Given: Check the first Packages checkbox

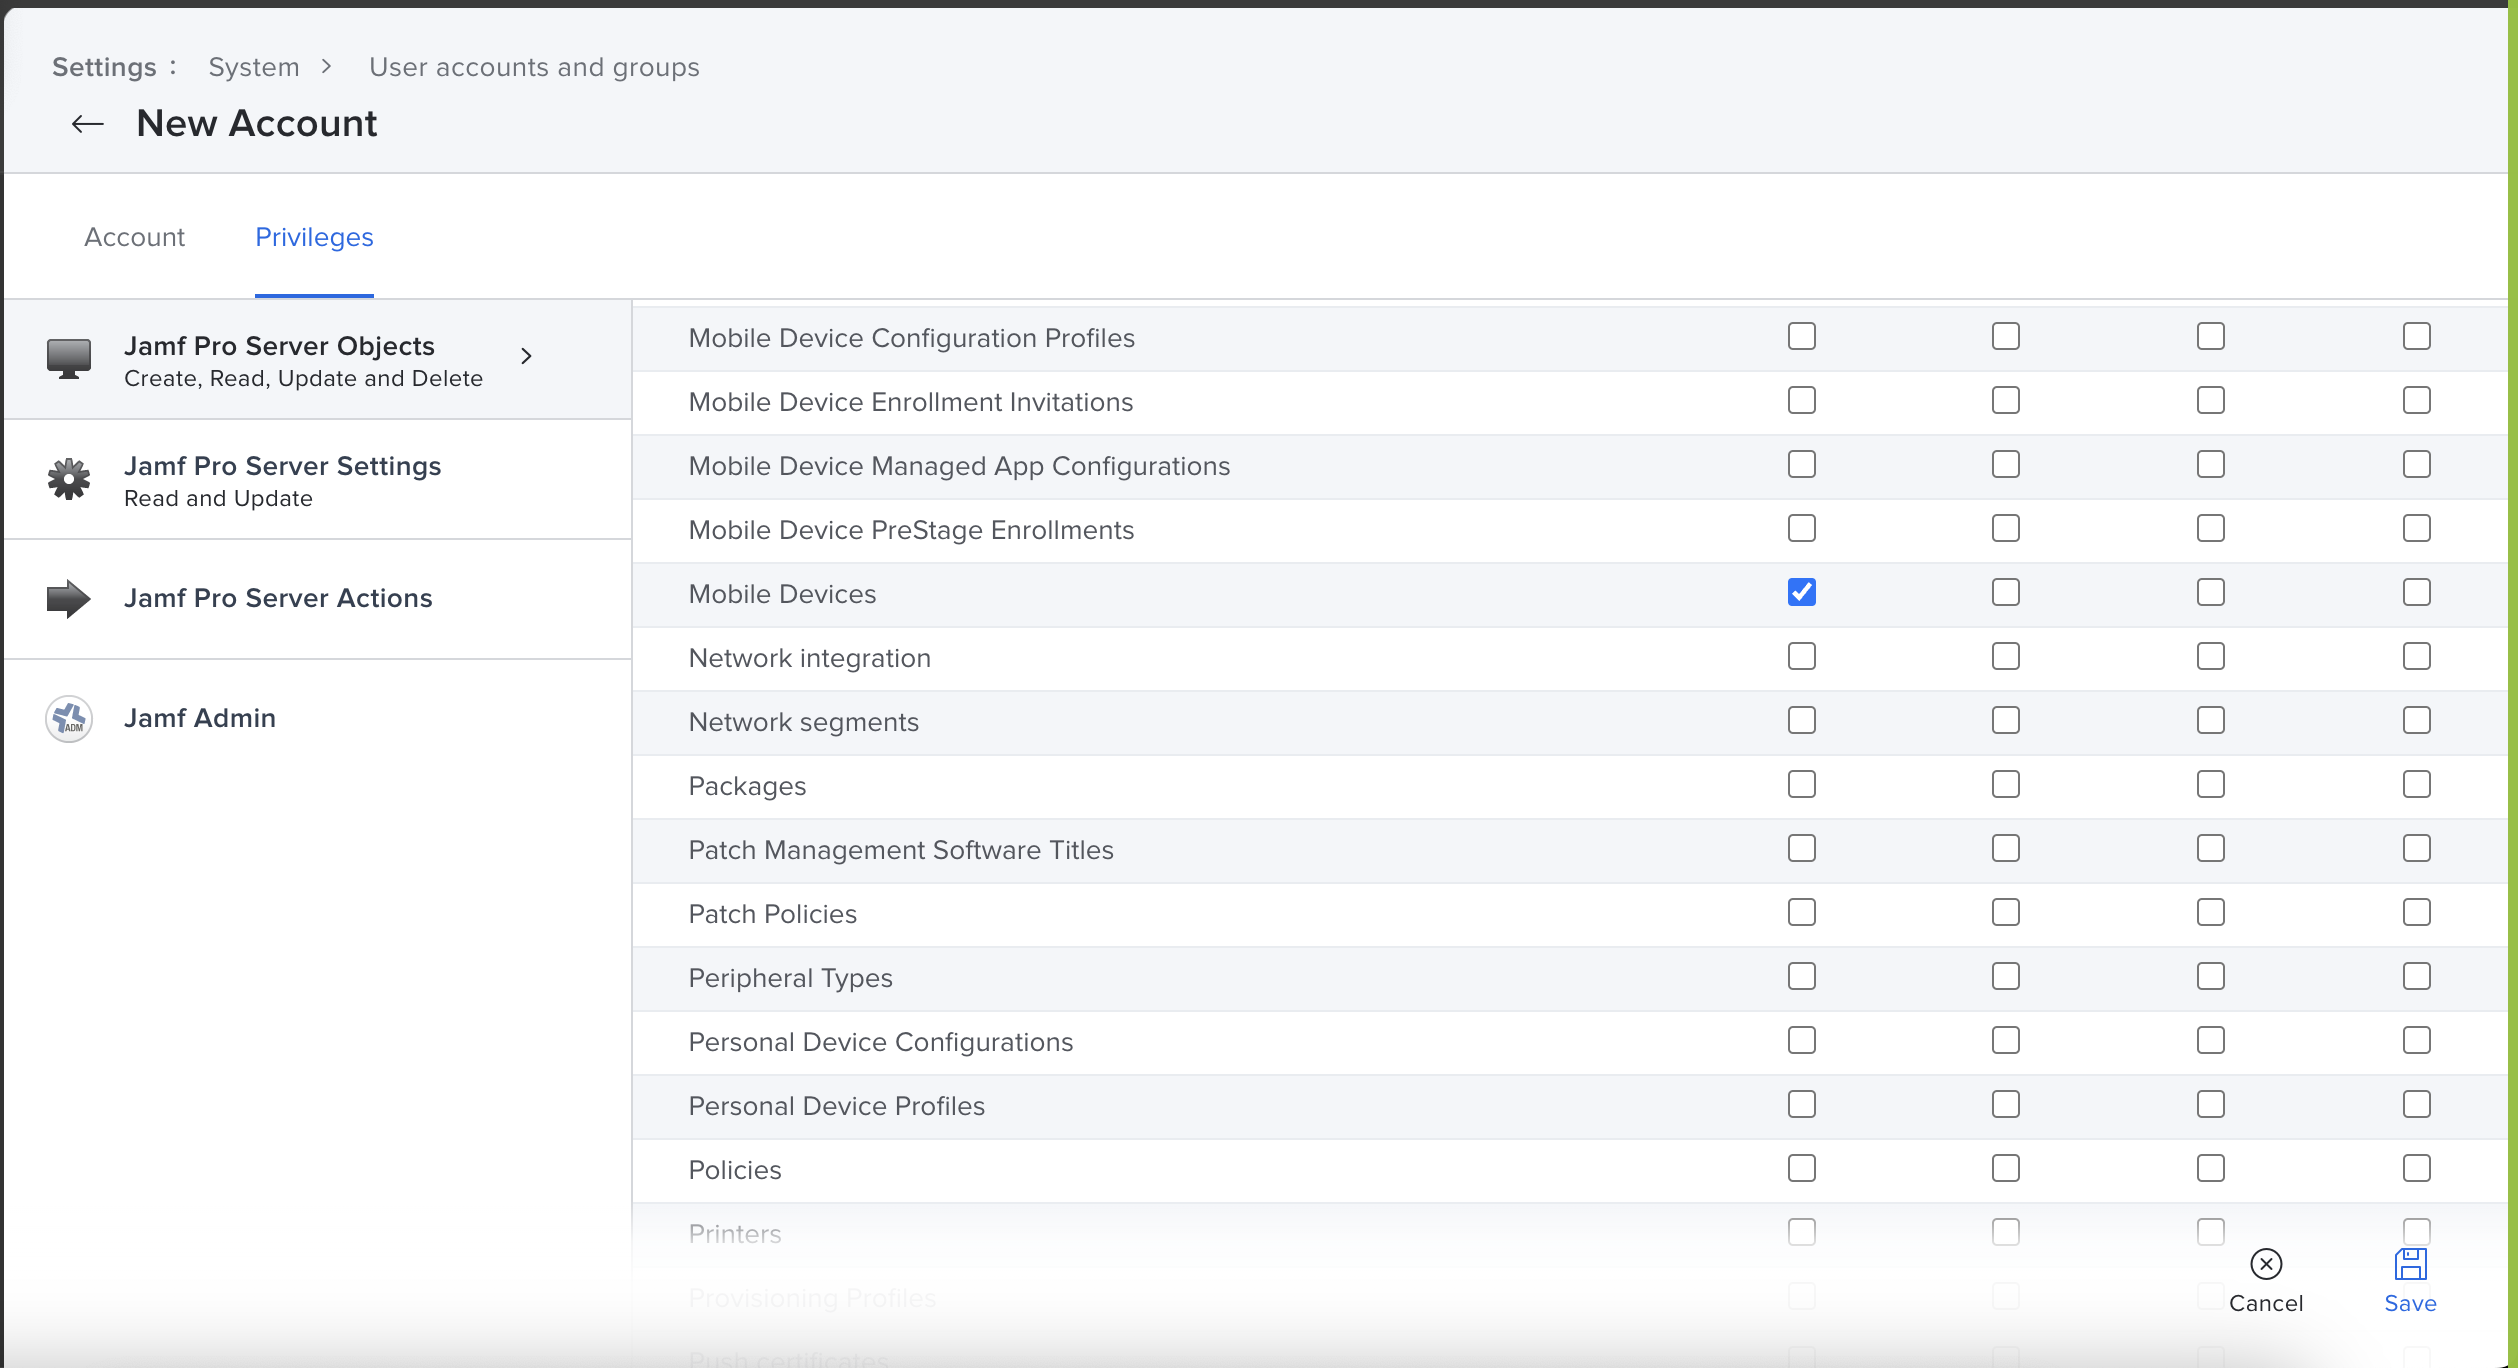Looking at the screenshot, I should pyautogui.click(x=1802, y=785).
